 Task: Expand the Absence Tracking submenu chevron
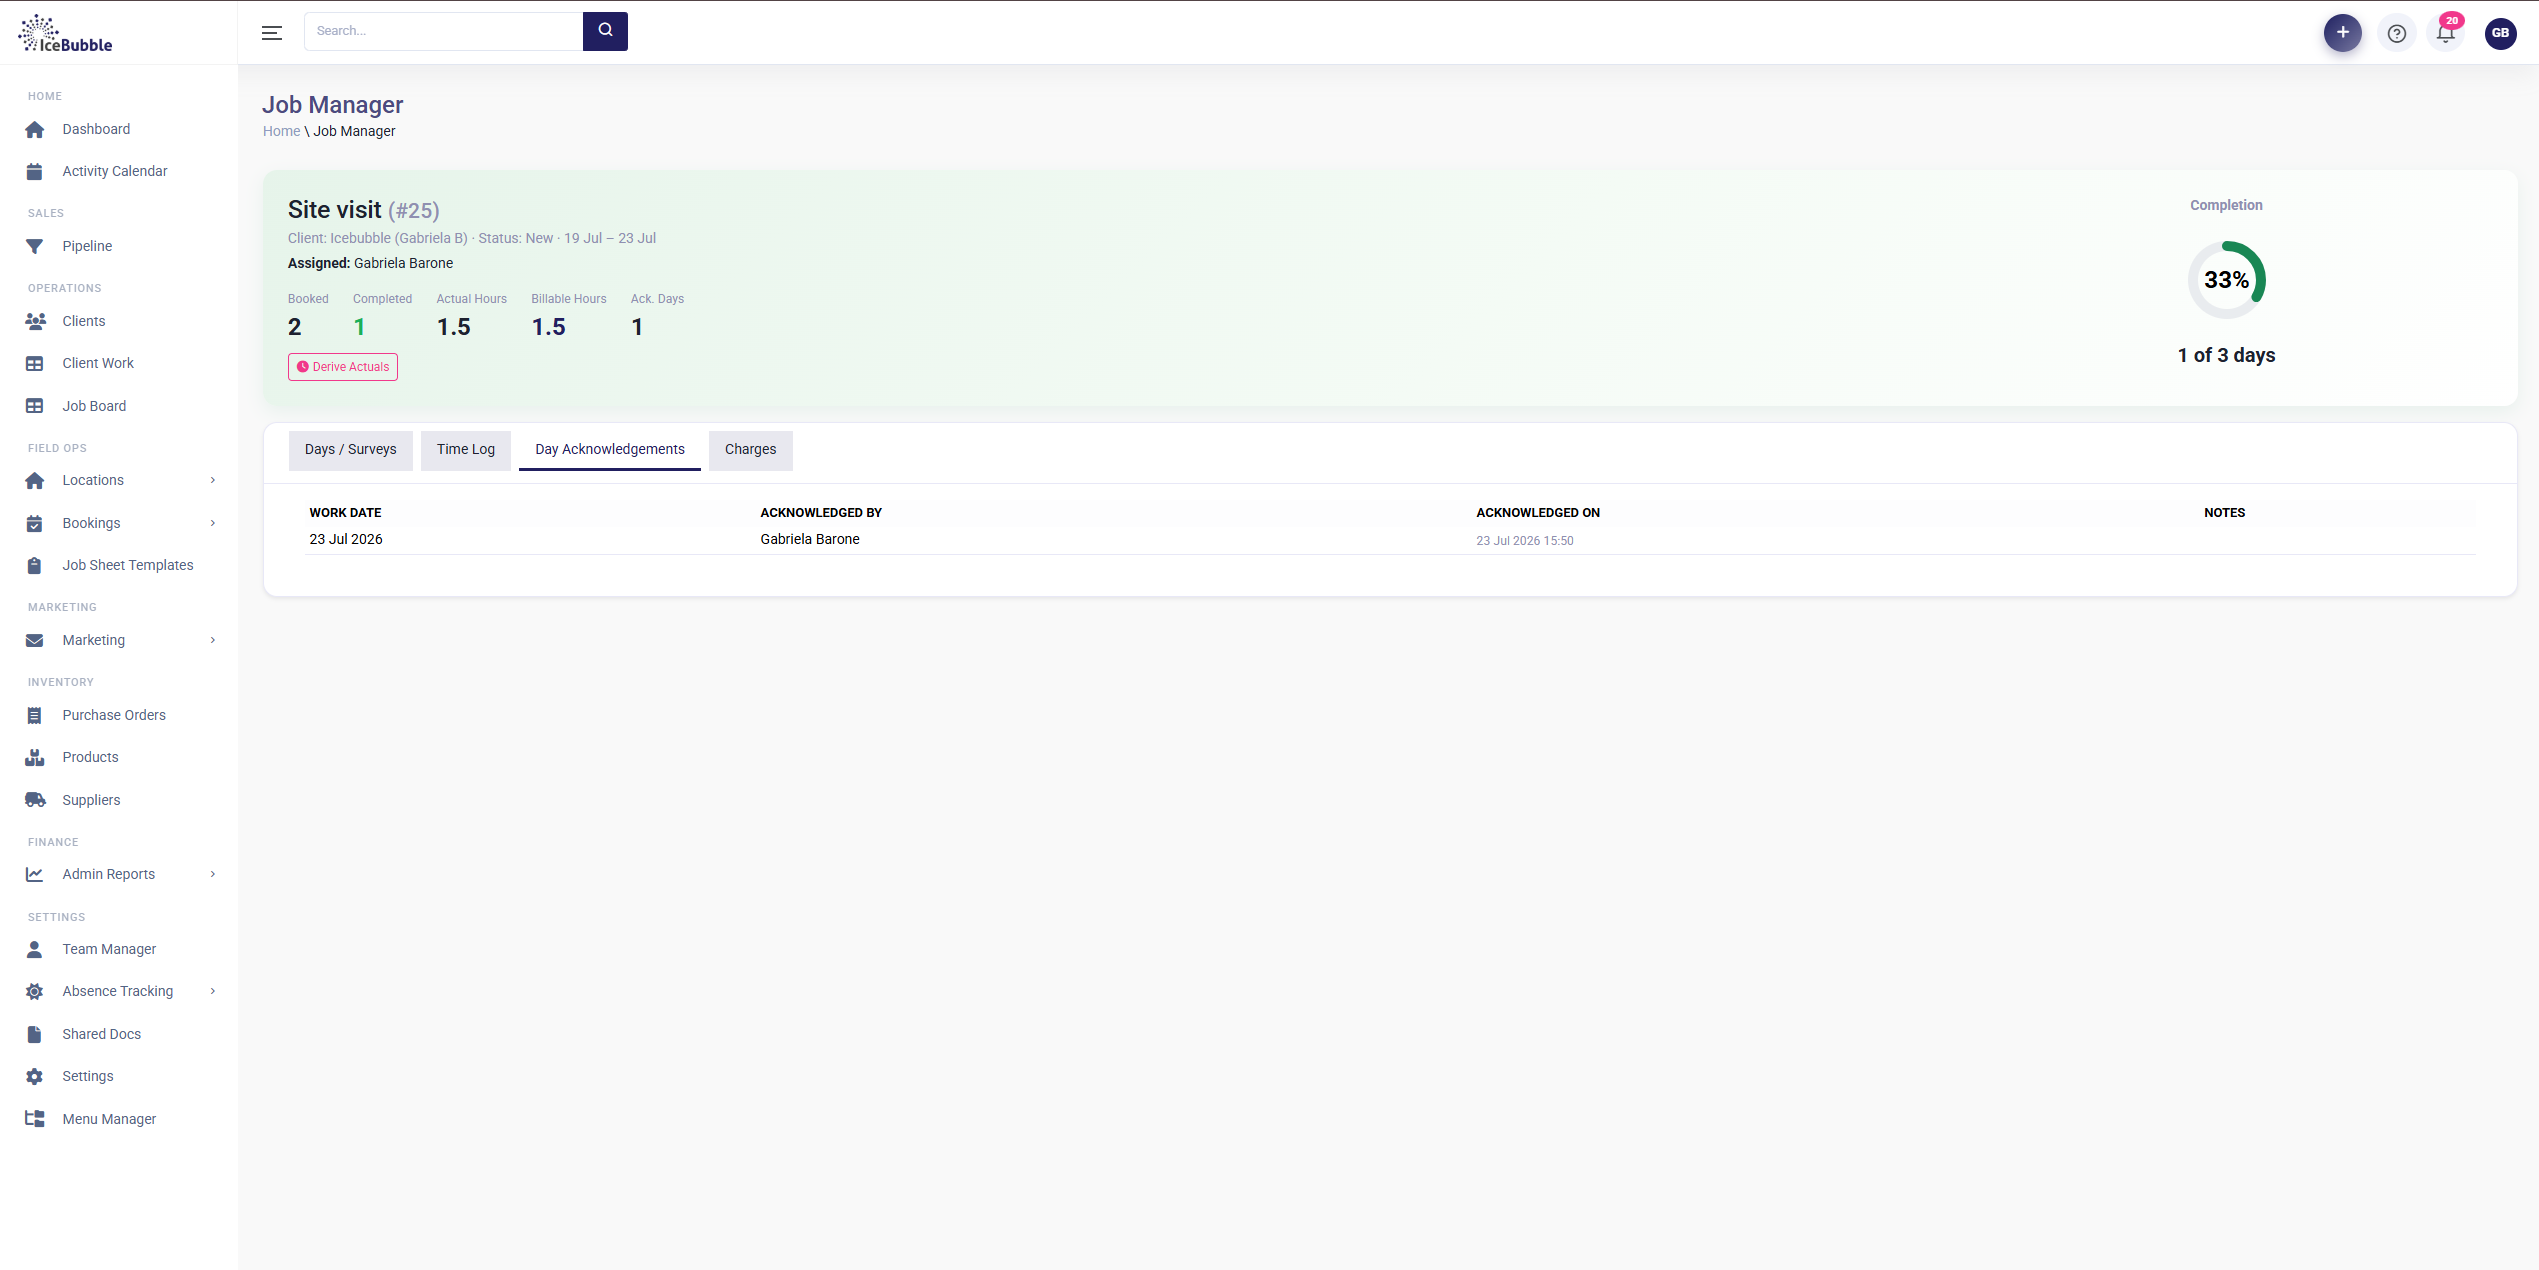pos(213,991)
